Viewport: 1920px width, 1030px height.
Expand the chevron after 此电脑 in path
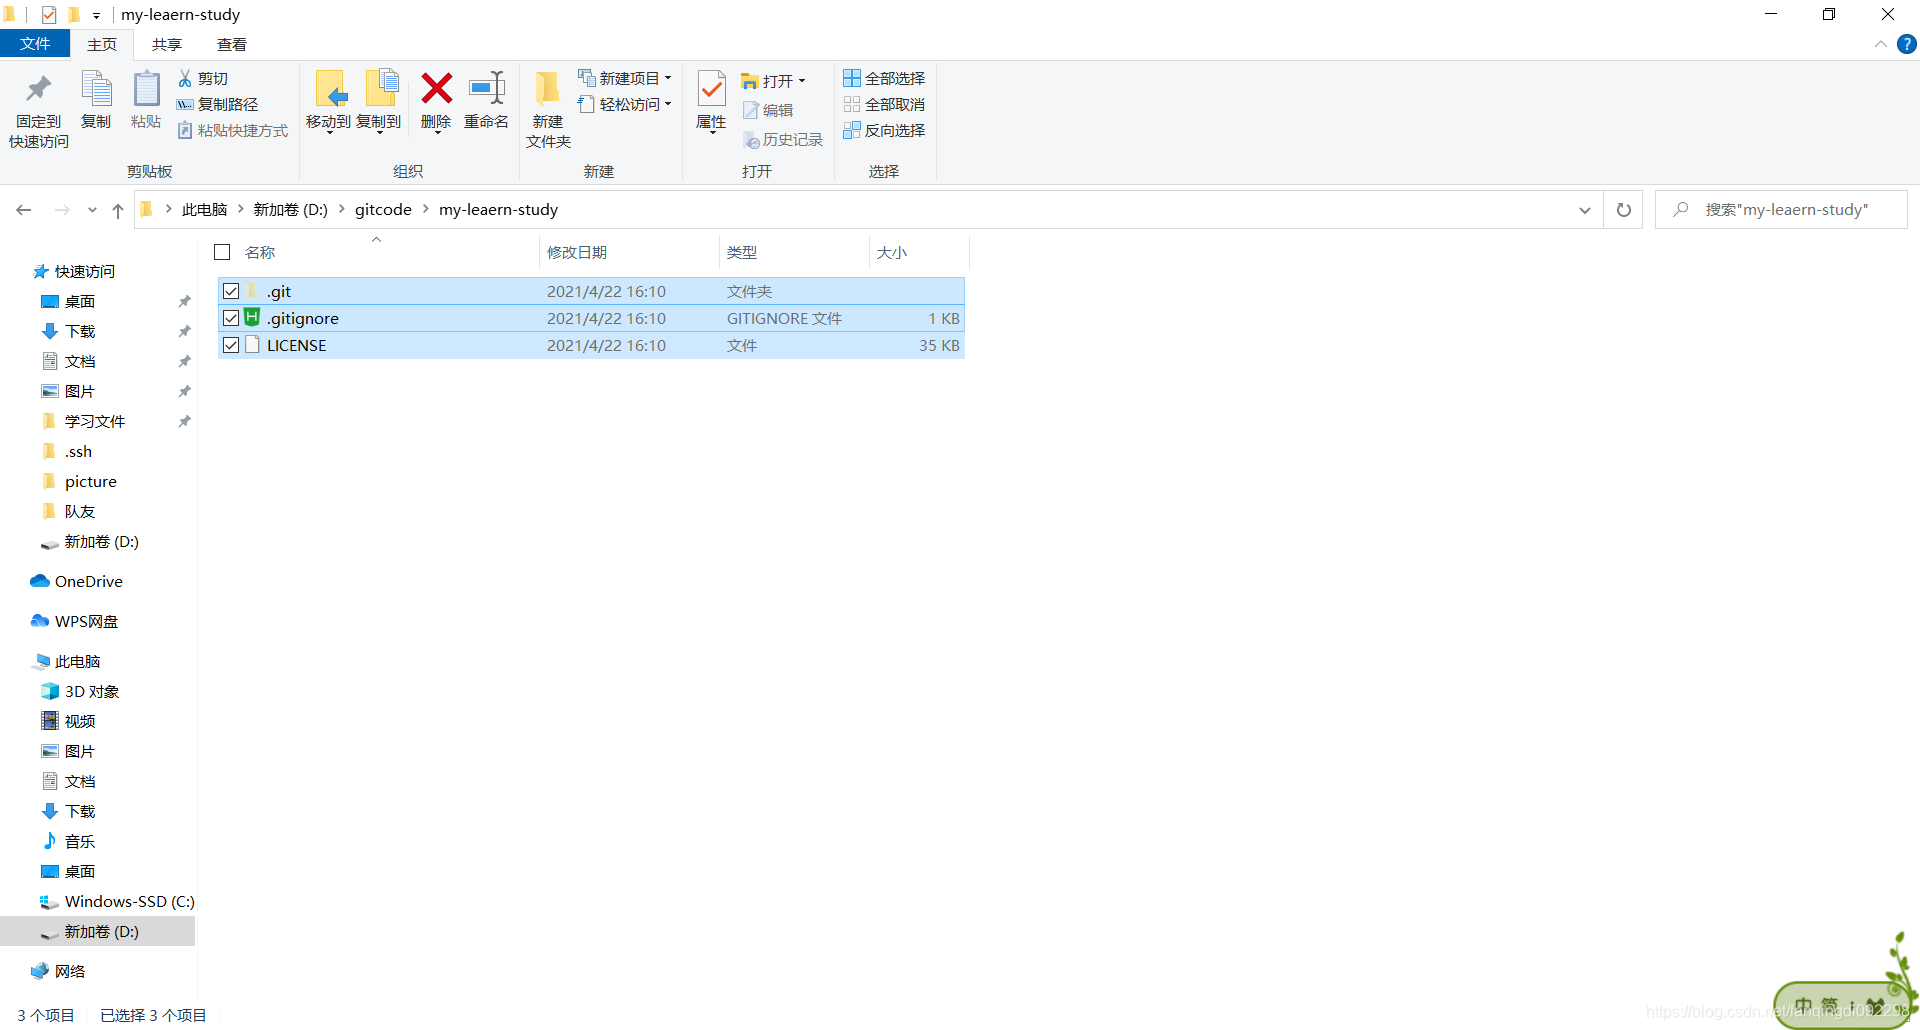click(240, 209)
